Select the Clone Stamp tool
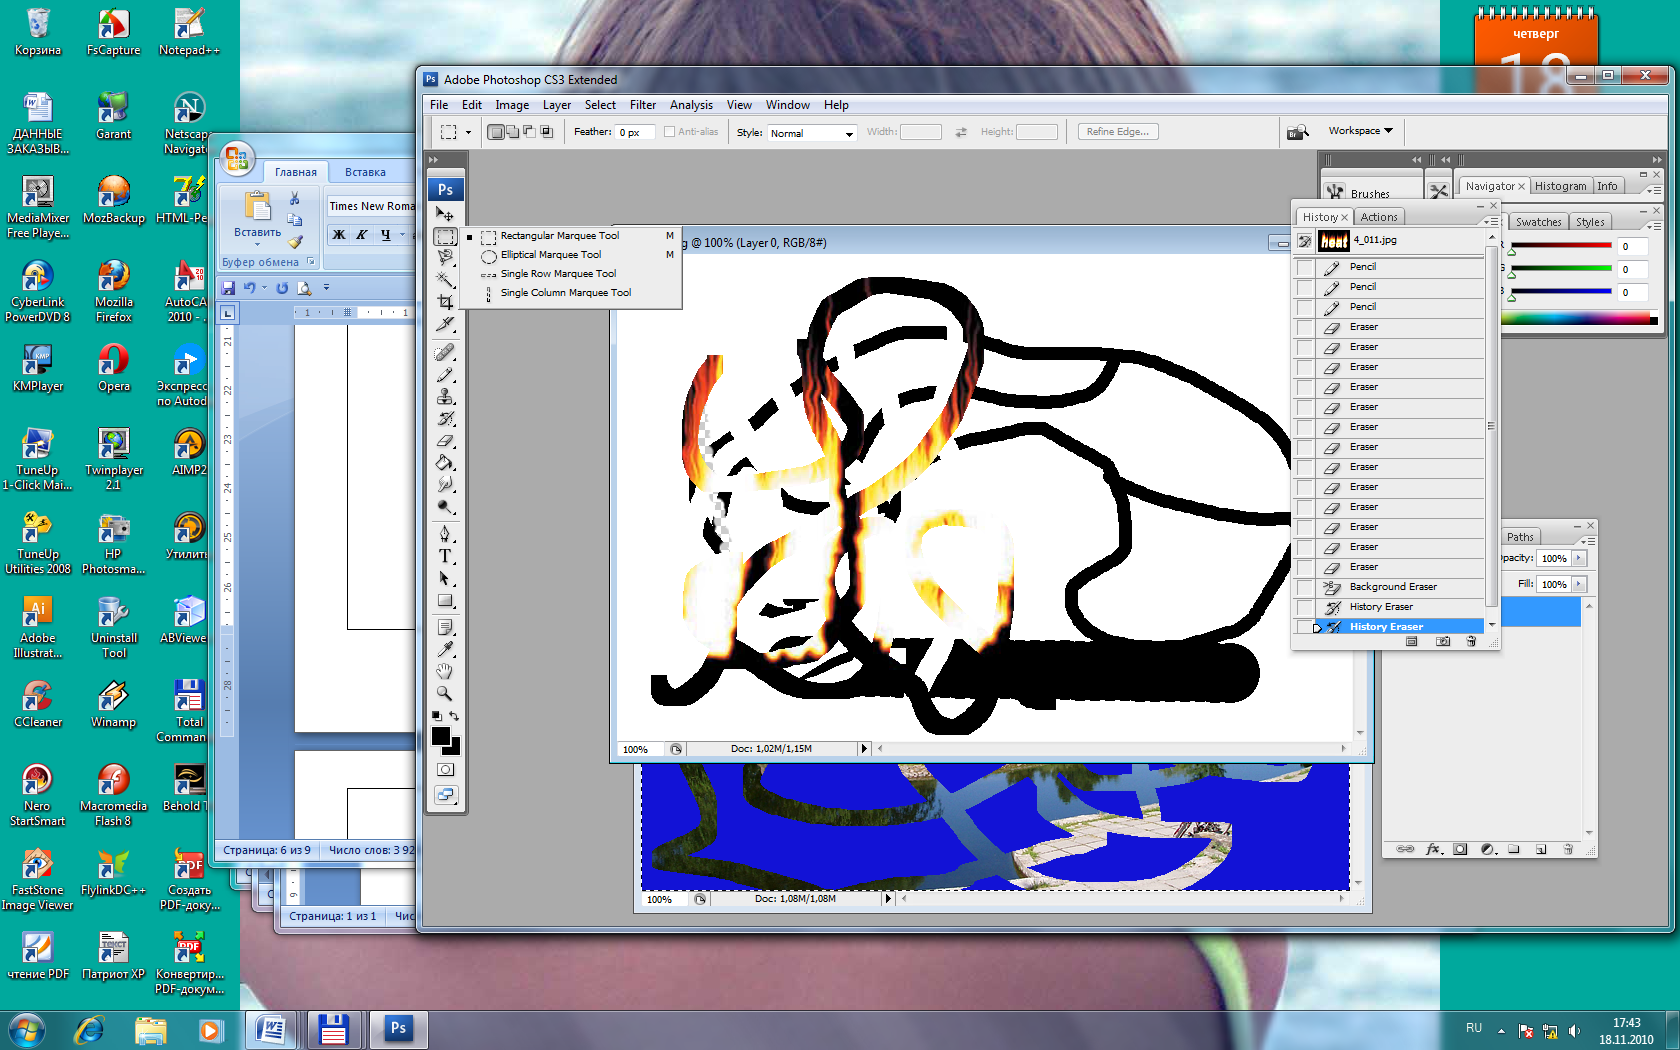Image resolution: width=1680 pixels, height=1050 pixels. (445, 396)
